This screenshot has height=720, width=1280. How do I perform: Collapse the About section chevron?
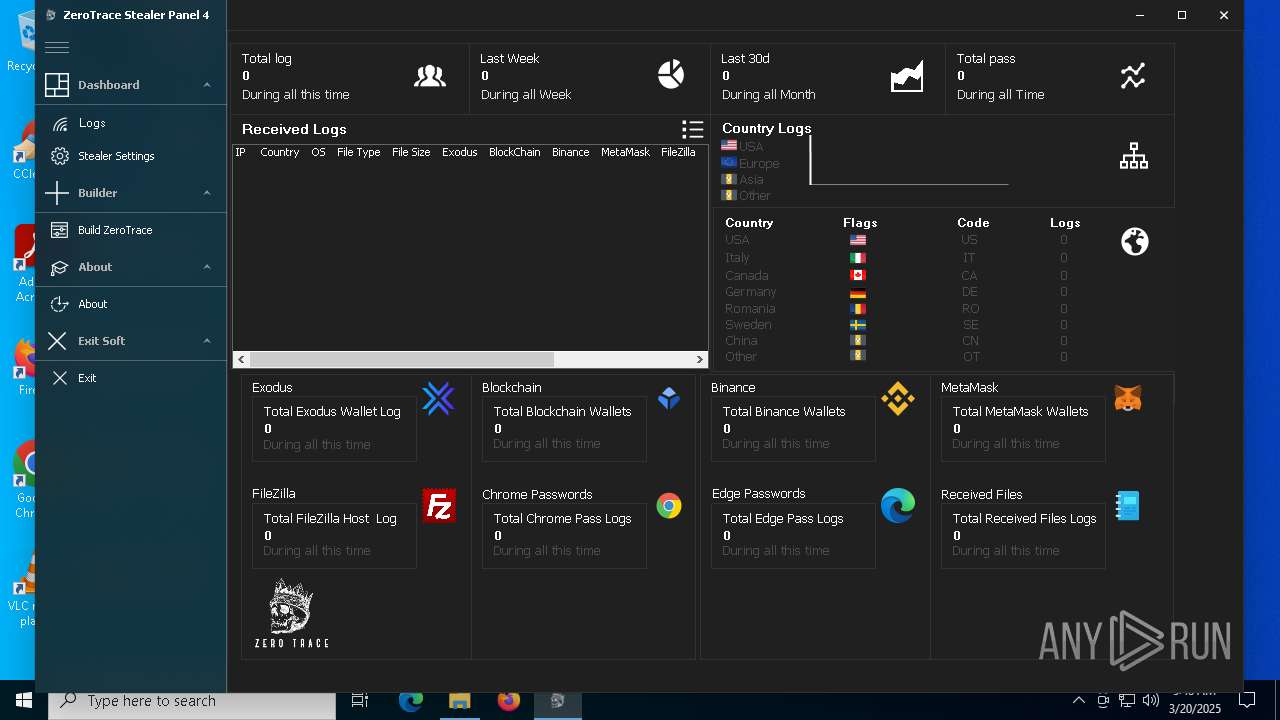(x=207, y=267)
